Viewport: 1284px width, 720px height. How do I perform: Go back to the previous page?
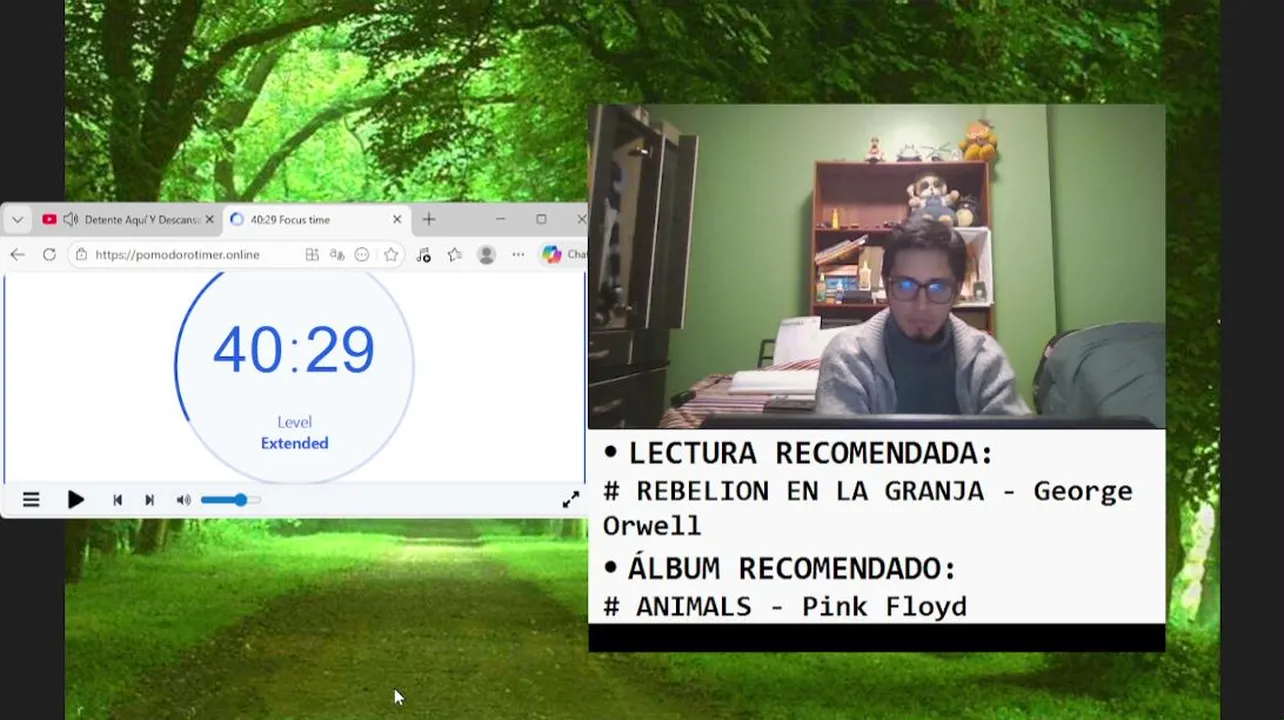click(17, 255)
